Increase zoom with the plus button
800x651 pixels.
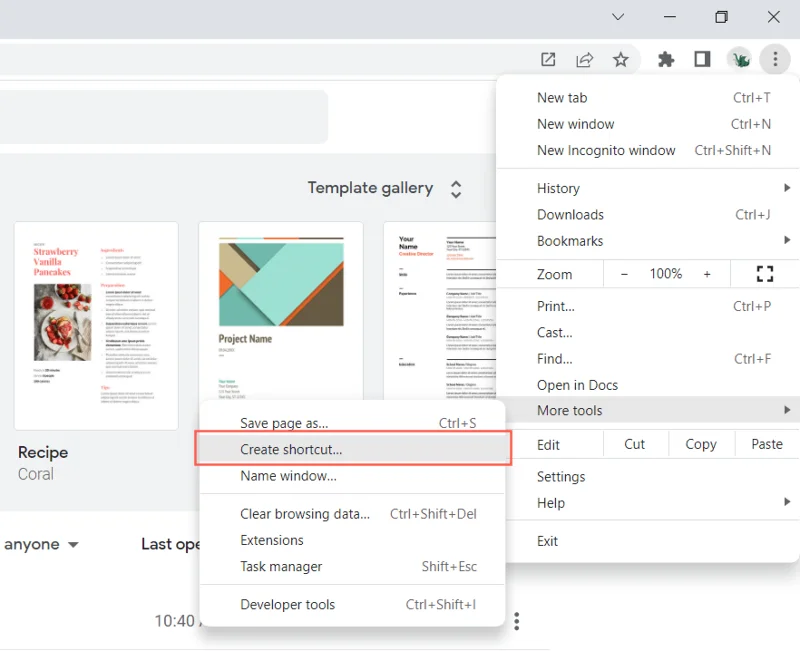point(707,274)
